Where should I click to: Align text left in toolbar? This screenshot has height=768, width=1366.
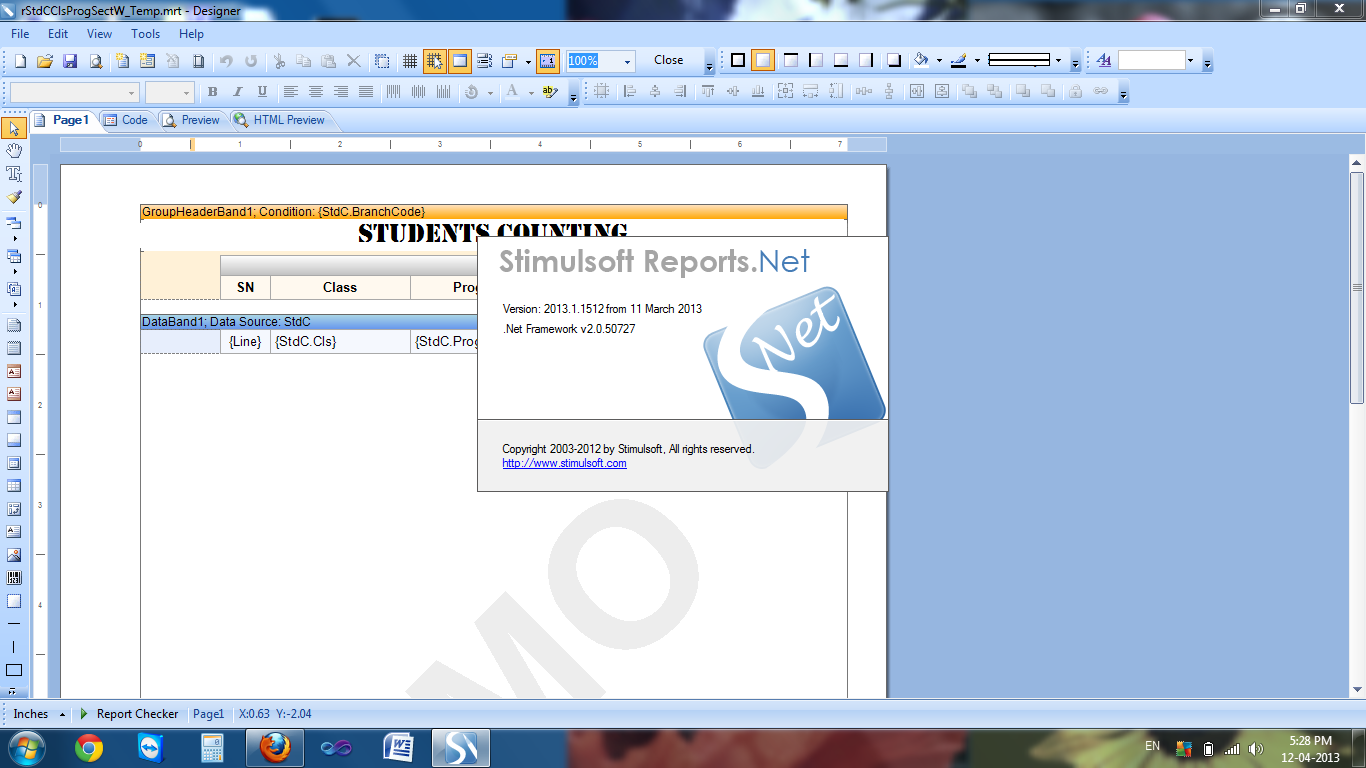(291, 92)
